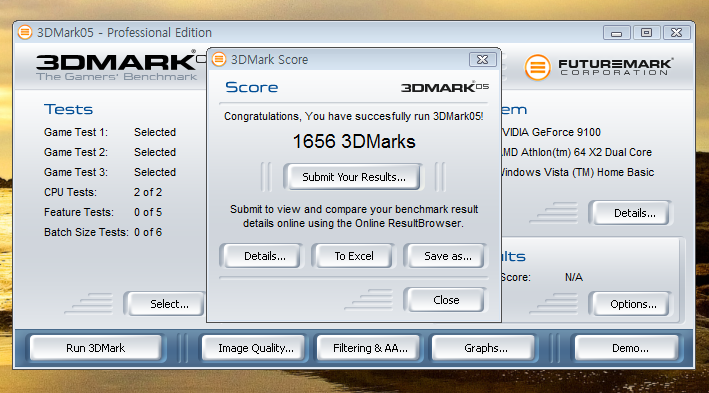
Task: Click 'Game Test 1:' label
Action: point(76,132)
